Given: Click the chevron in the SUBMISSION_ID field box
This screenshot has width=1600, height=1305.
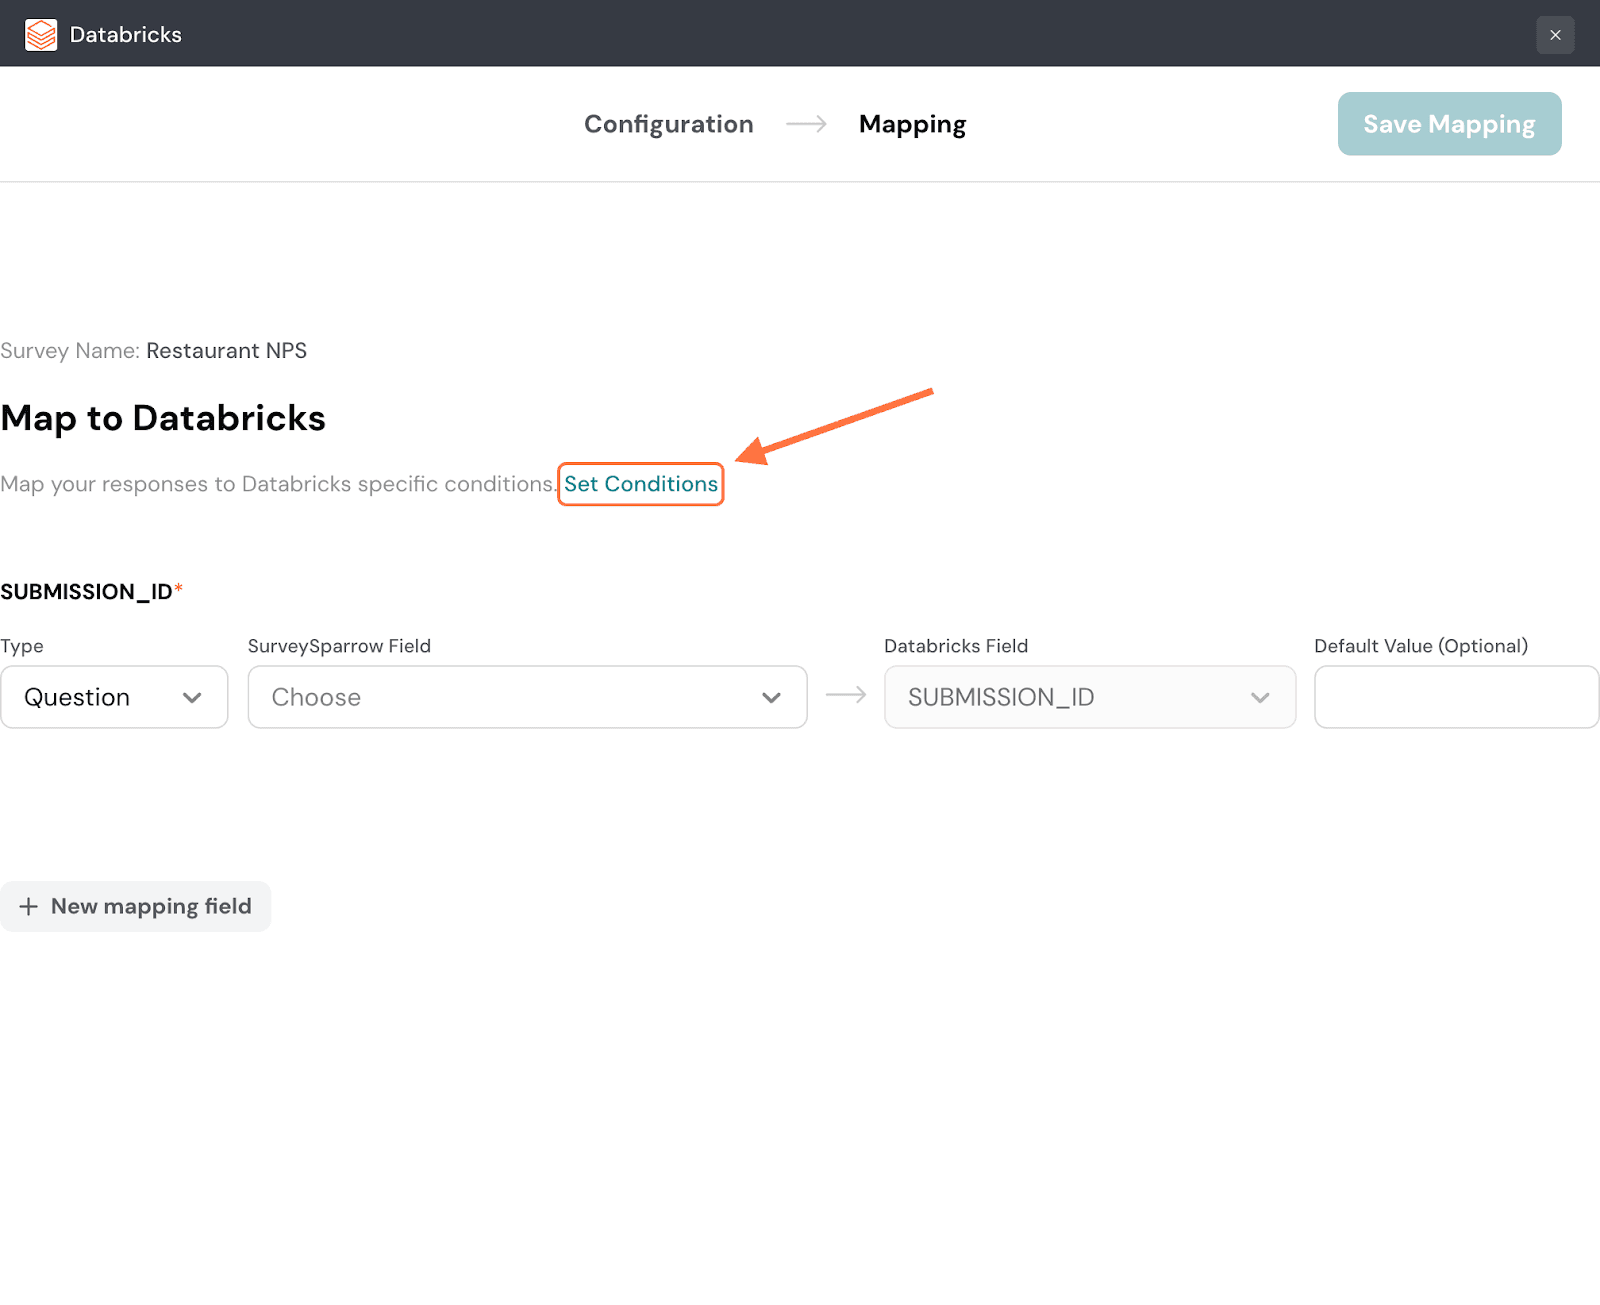Looking at the screenshot, I should pyautogui.click(x=1260, y=698).
